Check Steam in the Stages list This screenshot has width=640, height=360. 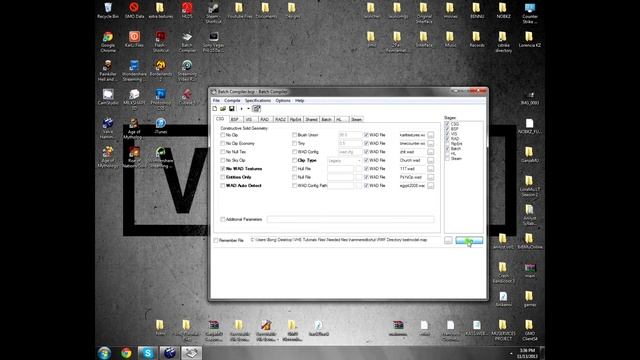[x=447, y=158]
